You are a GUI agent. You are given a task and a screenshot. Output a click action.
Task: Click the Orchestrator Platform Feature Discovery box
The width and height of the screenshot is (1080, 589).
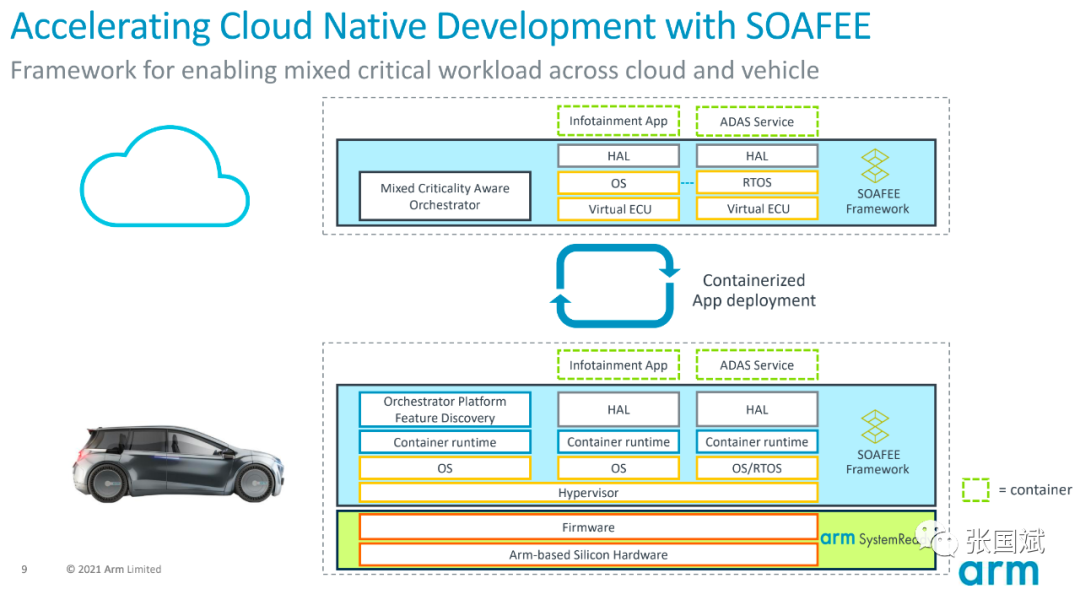click(445, 409)
